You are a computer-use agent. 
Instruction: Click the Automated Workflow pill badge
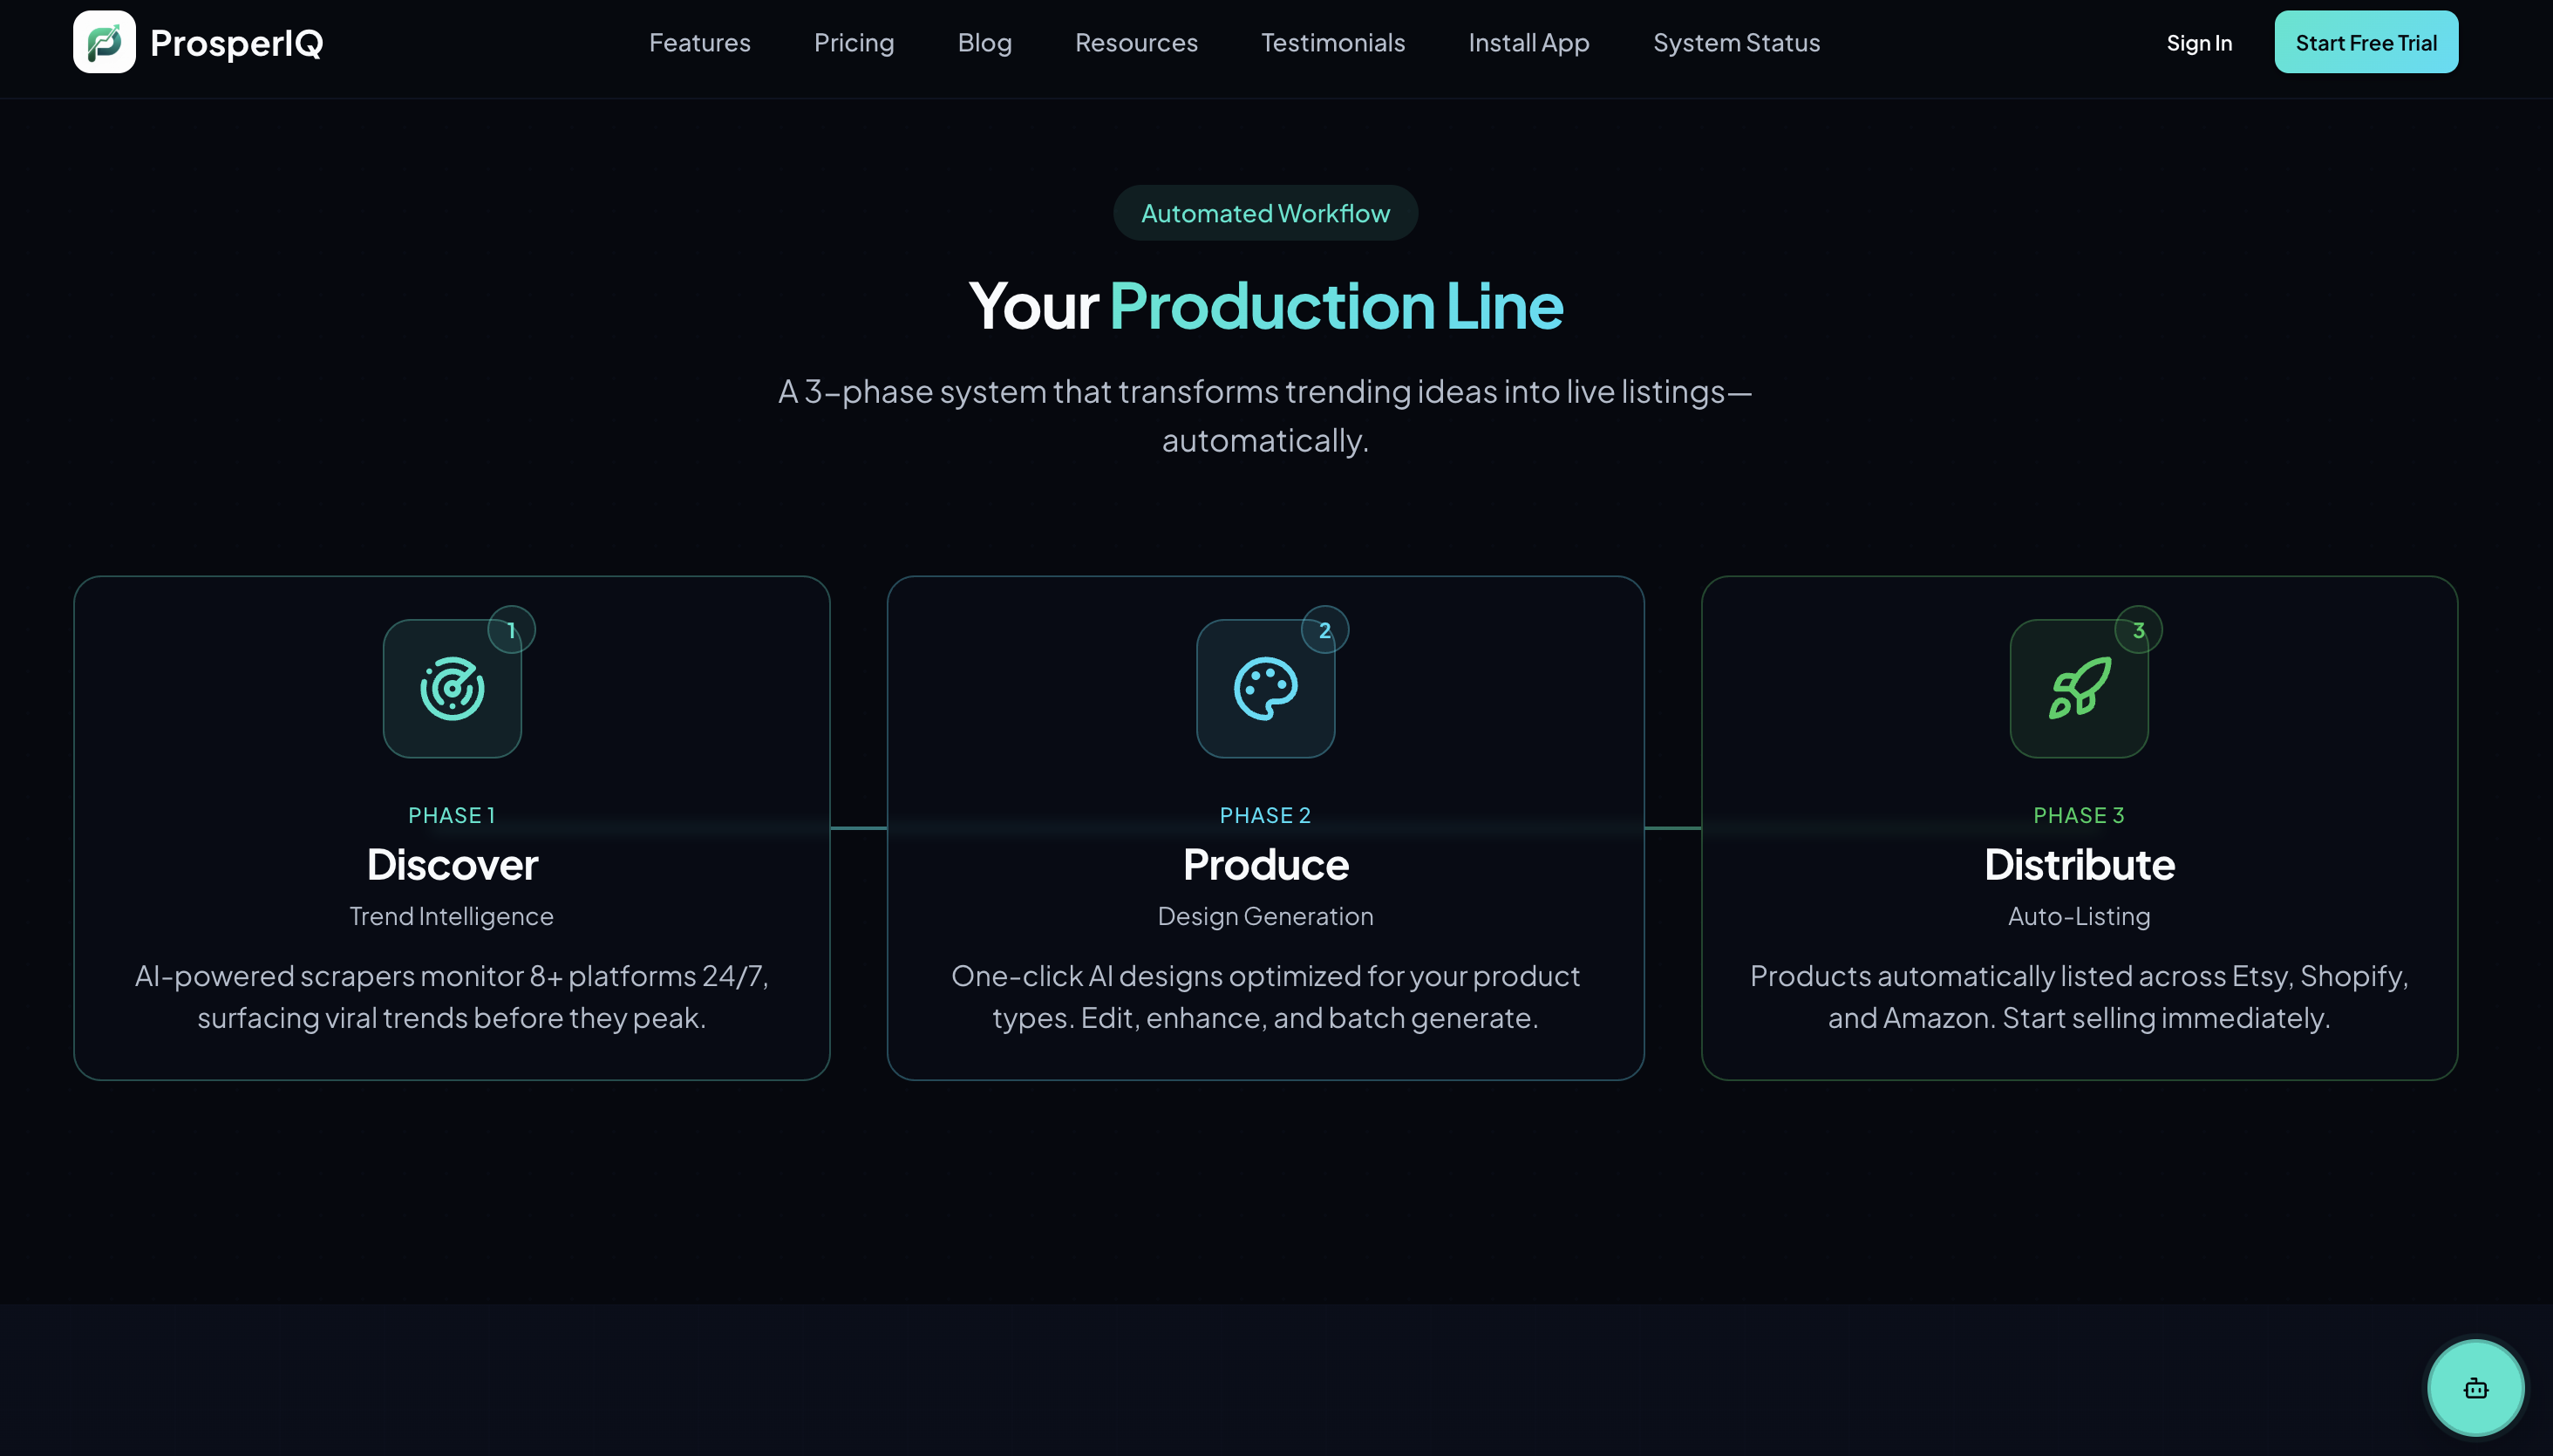coord(1265,213)
